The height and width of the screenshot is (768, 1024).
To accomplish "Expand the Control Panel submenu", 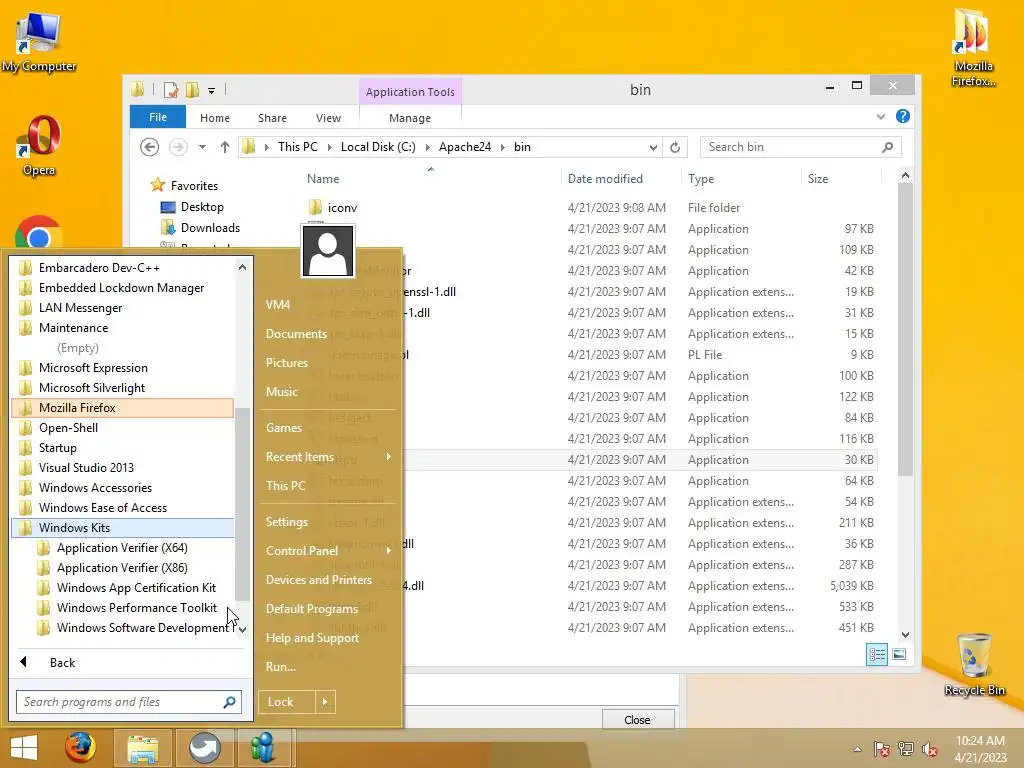I will click(389, 551).
